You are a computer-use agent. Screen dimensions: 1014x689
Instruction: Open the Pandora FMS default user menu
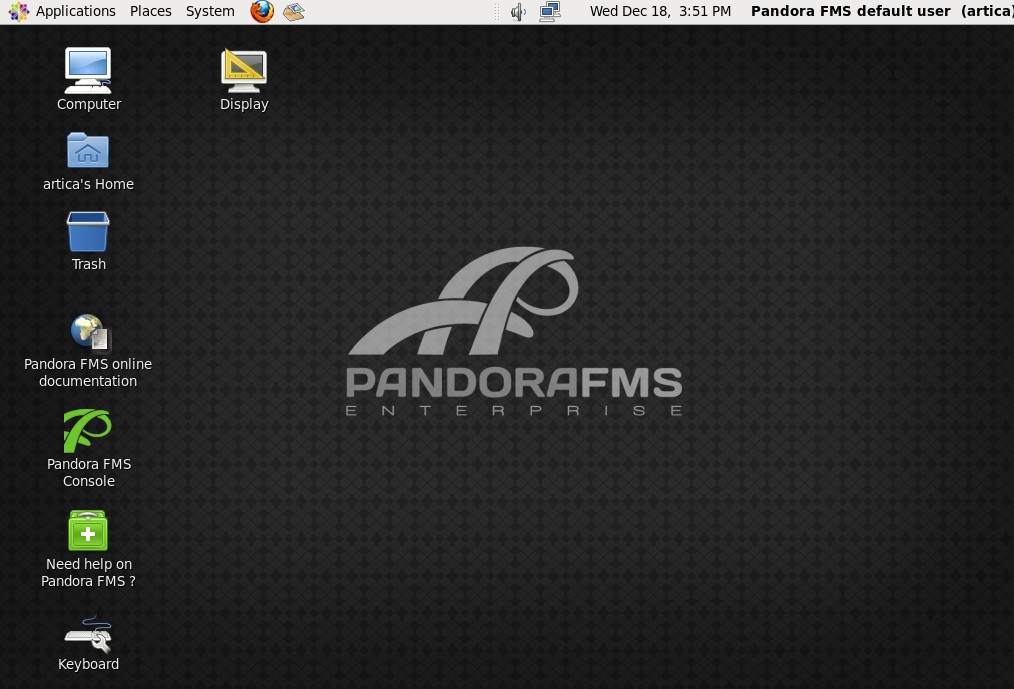[x=882, y=11]
